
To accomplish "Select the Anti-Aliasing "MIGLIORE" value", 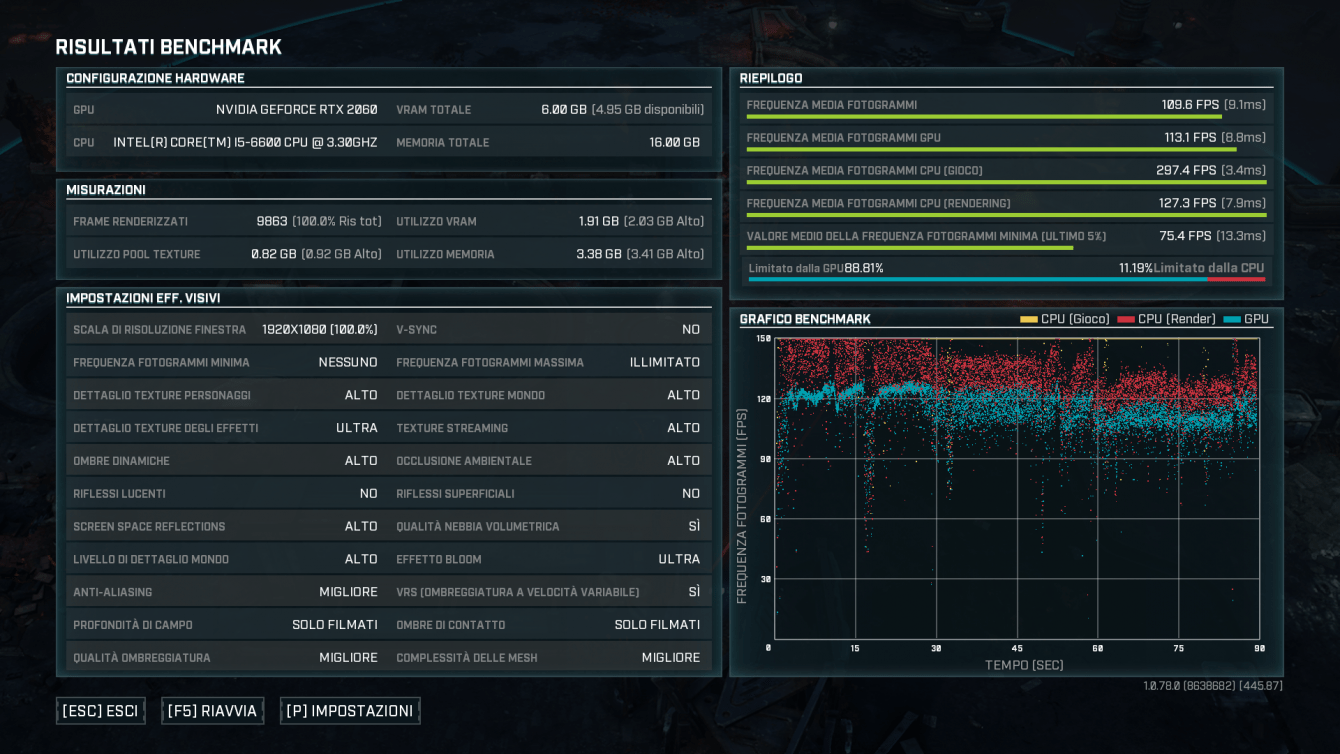I will [x=348, y=593].
